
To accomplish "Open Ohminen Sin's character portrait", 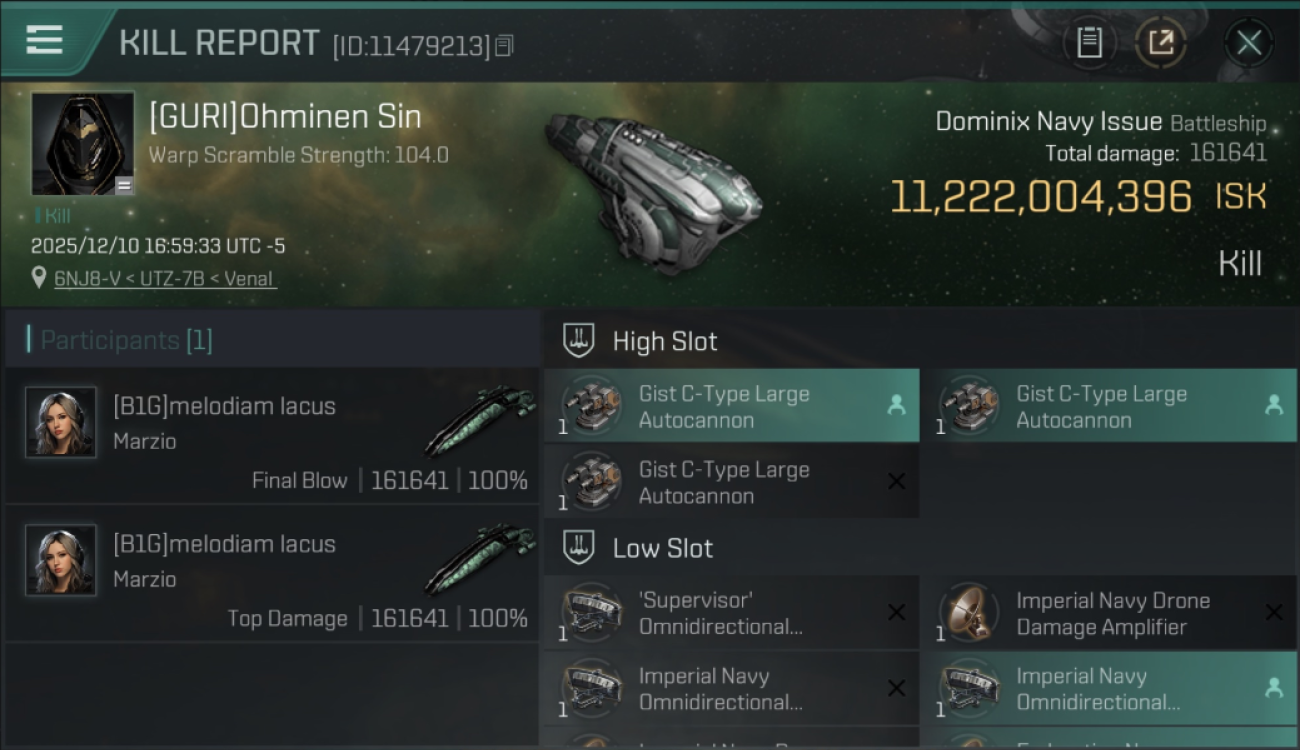I will point(82,142).
